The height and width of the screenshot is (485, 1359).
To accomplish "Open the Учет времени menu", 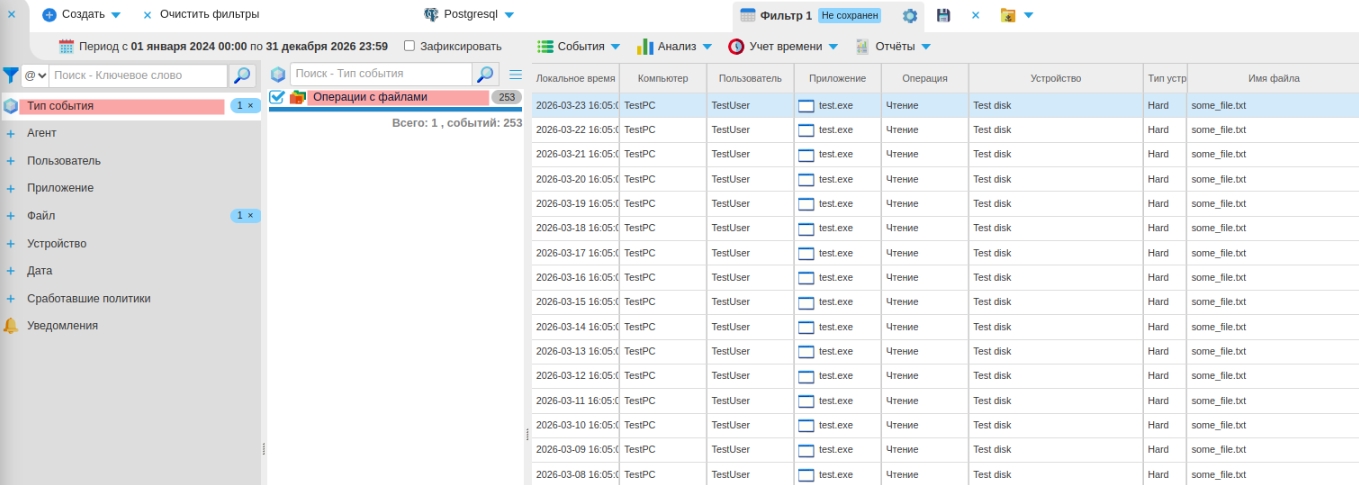I will click(784, 46).
